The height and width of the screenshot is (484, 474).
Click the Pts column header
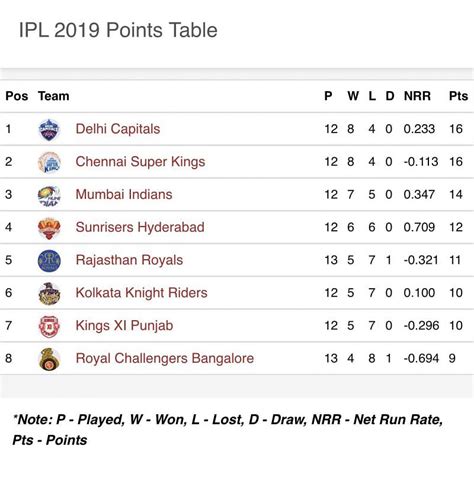tap(459, 96)
